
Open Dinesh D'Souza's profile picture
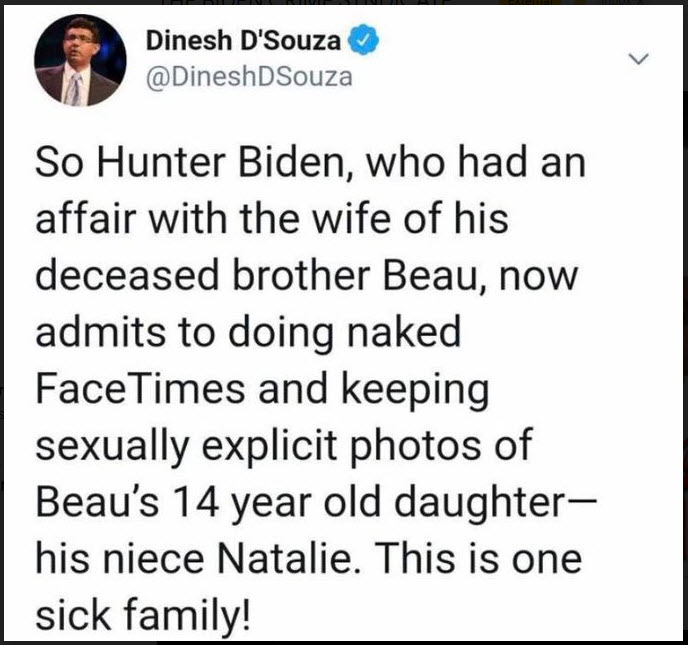(x=80, y=60)
